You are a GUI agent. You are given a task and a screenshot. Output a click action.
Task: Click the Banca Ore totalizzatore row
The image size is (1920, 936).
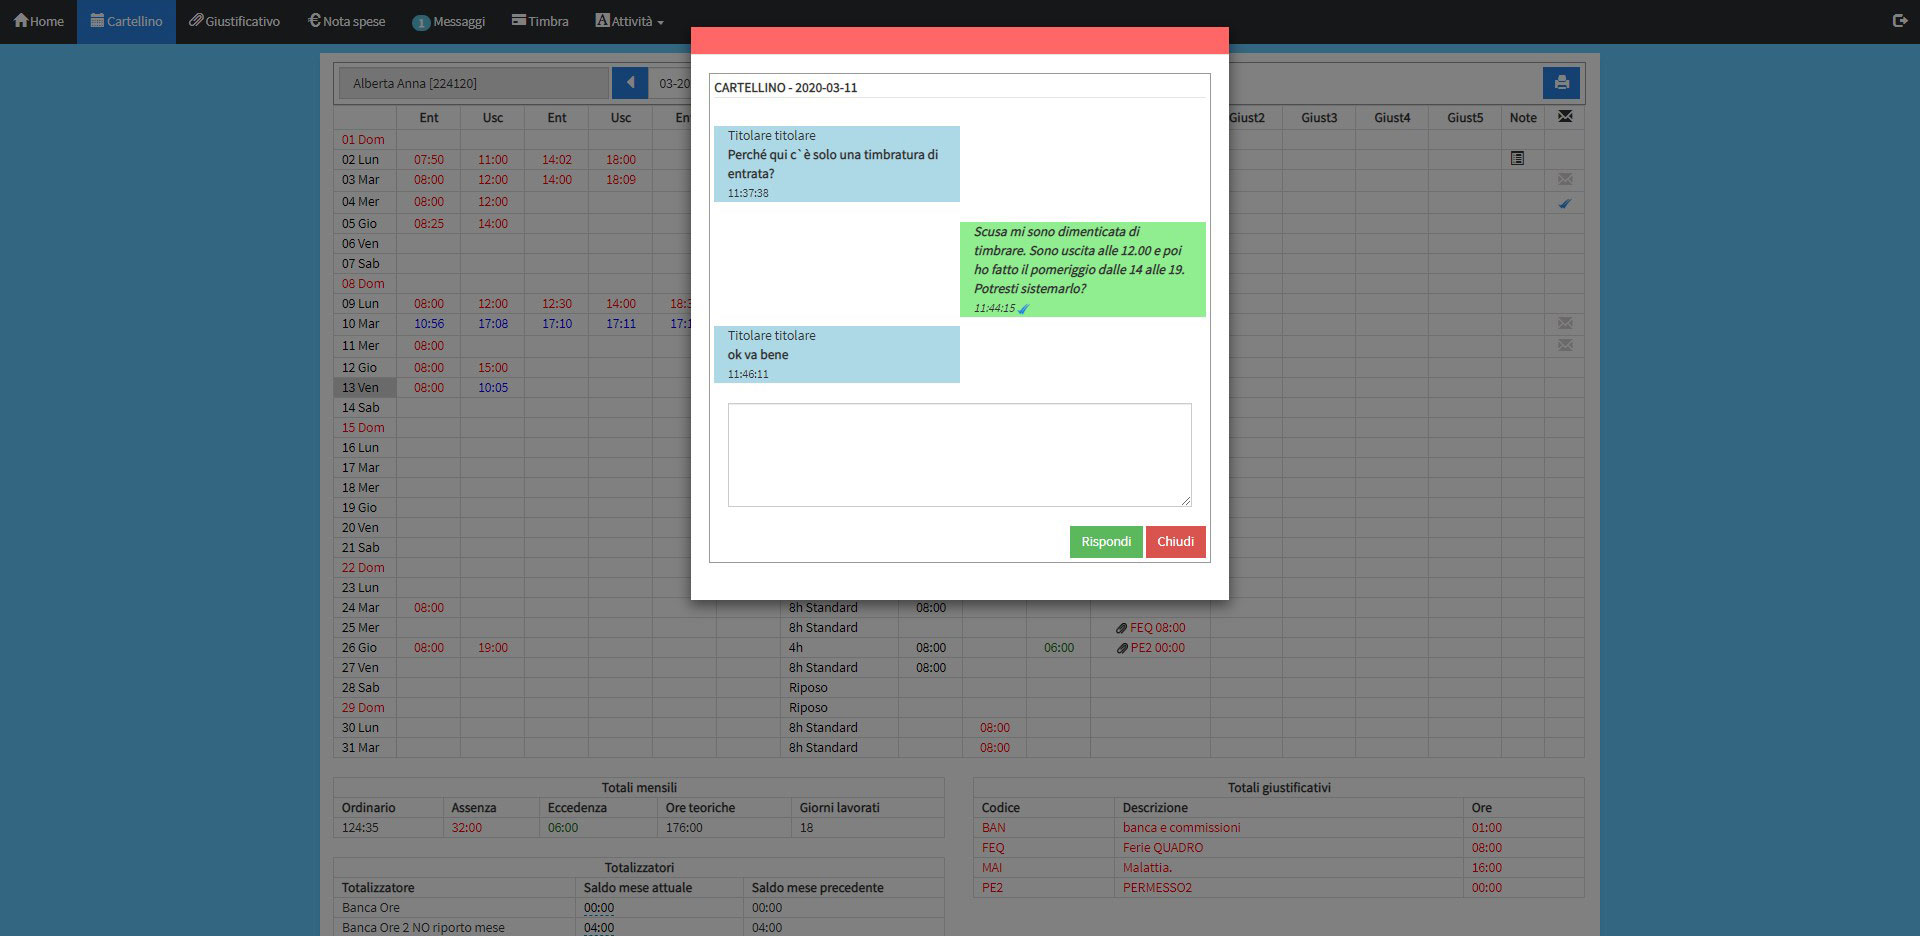pos(639,907)
